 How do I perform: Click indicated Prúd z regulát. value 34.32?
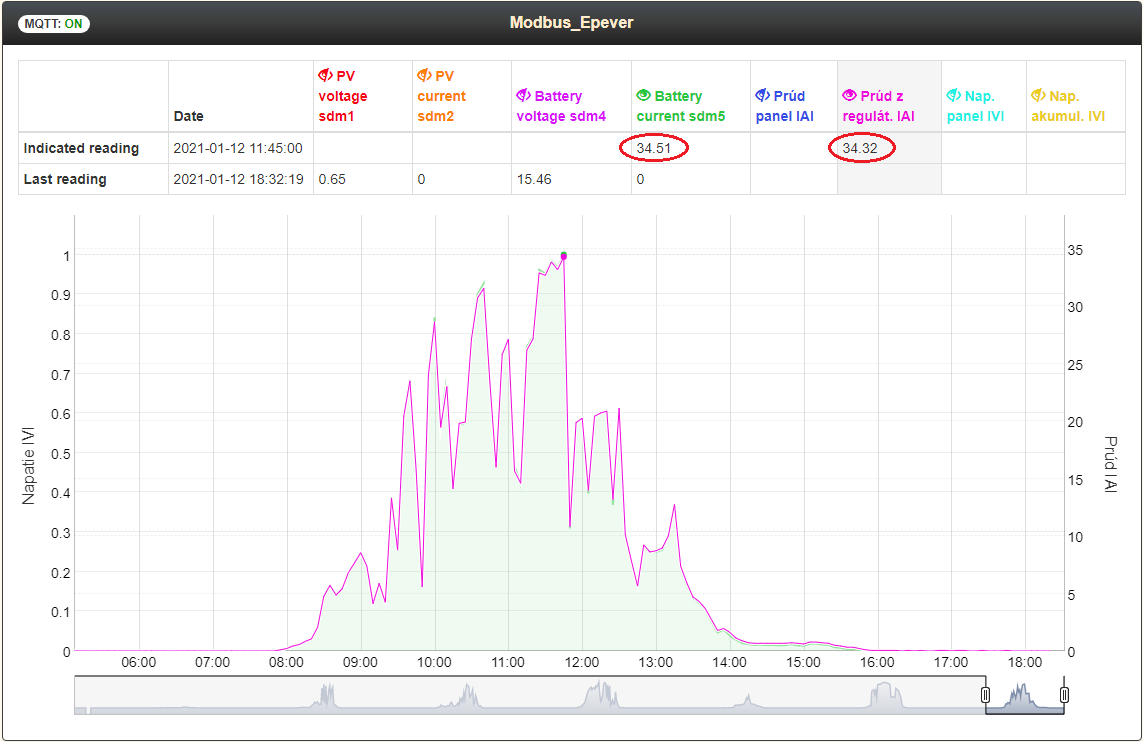(860, 148)
